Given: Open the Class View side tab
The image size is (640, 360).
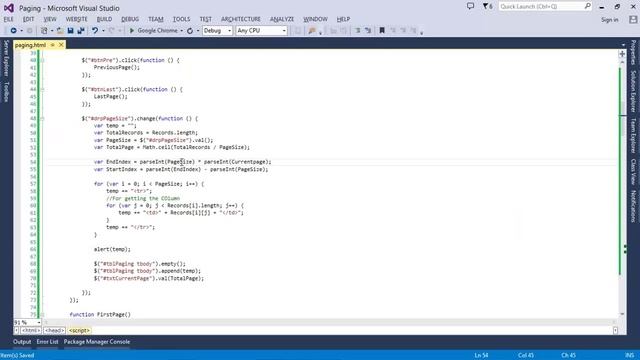Looking at the screenshot, I should pos(633,171).
